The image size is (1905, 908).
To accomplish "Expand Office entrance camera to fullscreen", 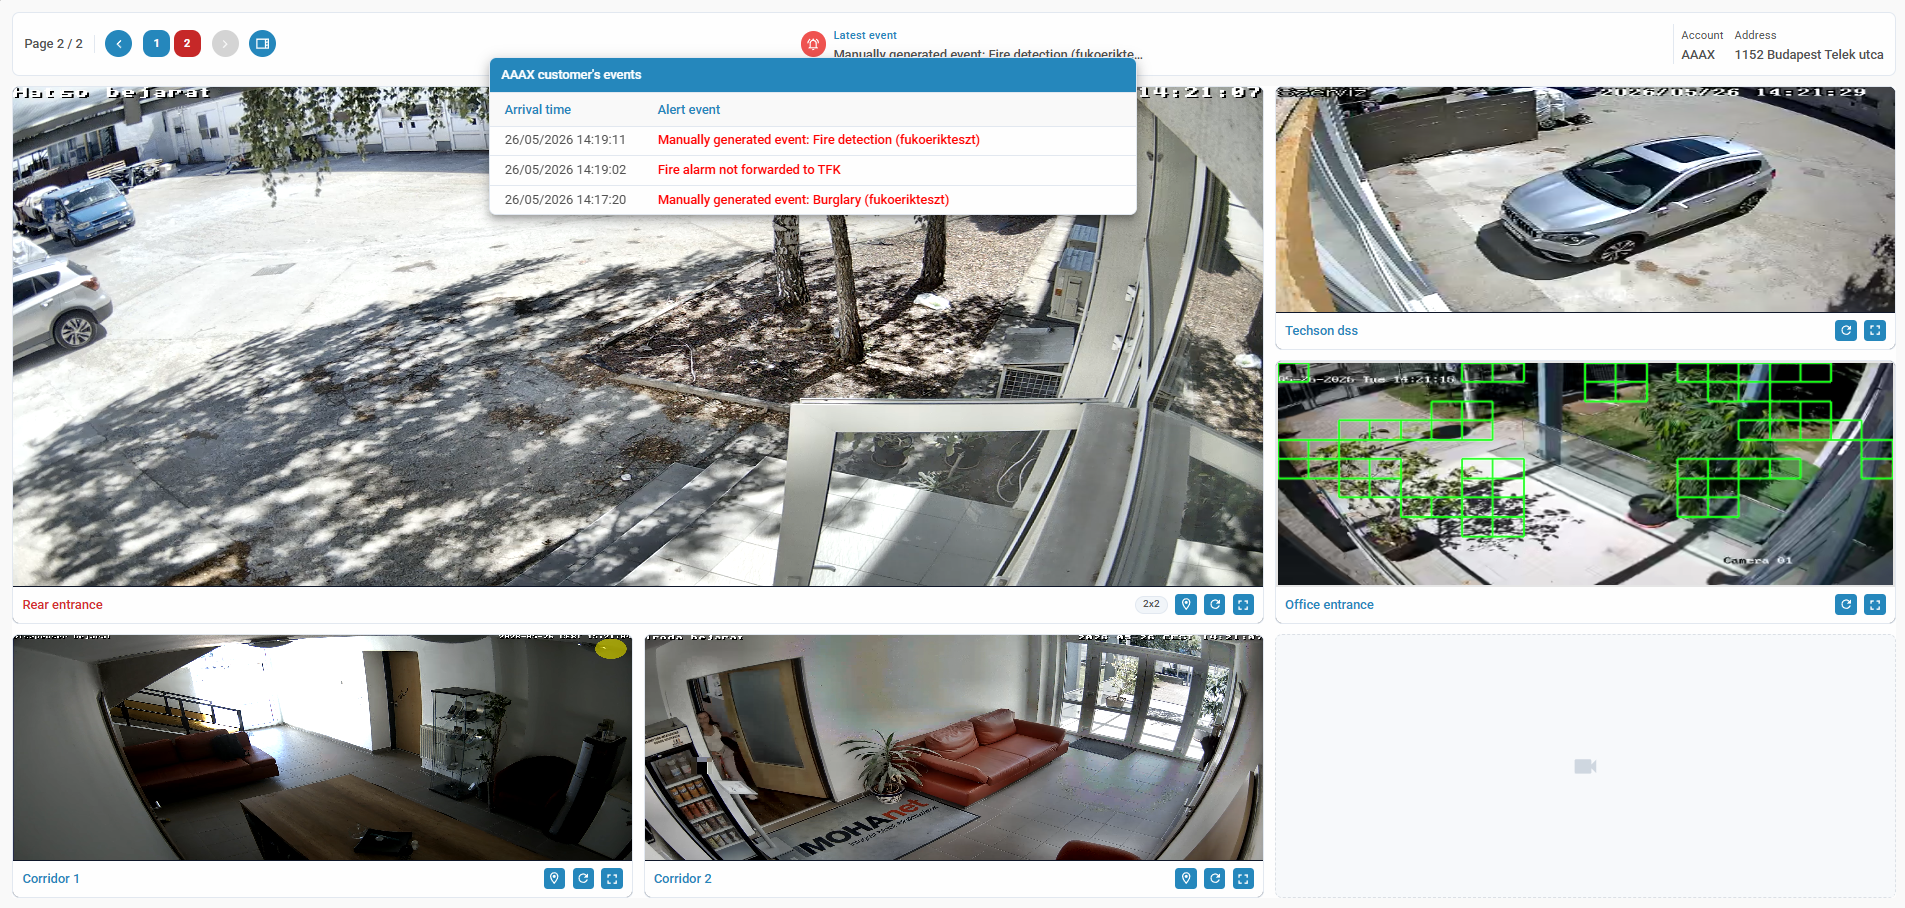I will [1875, 604].
